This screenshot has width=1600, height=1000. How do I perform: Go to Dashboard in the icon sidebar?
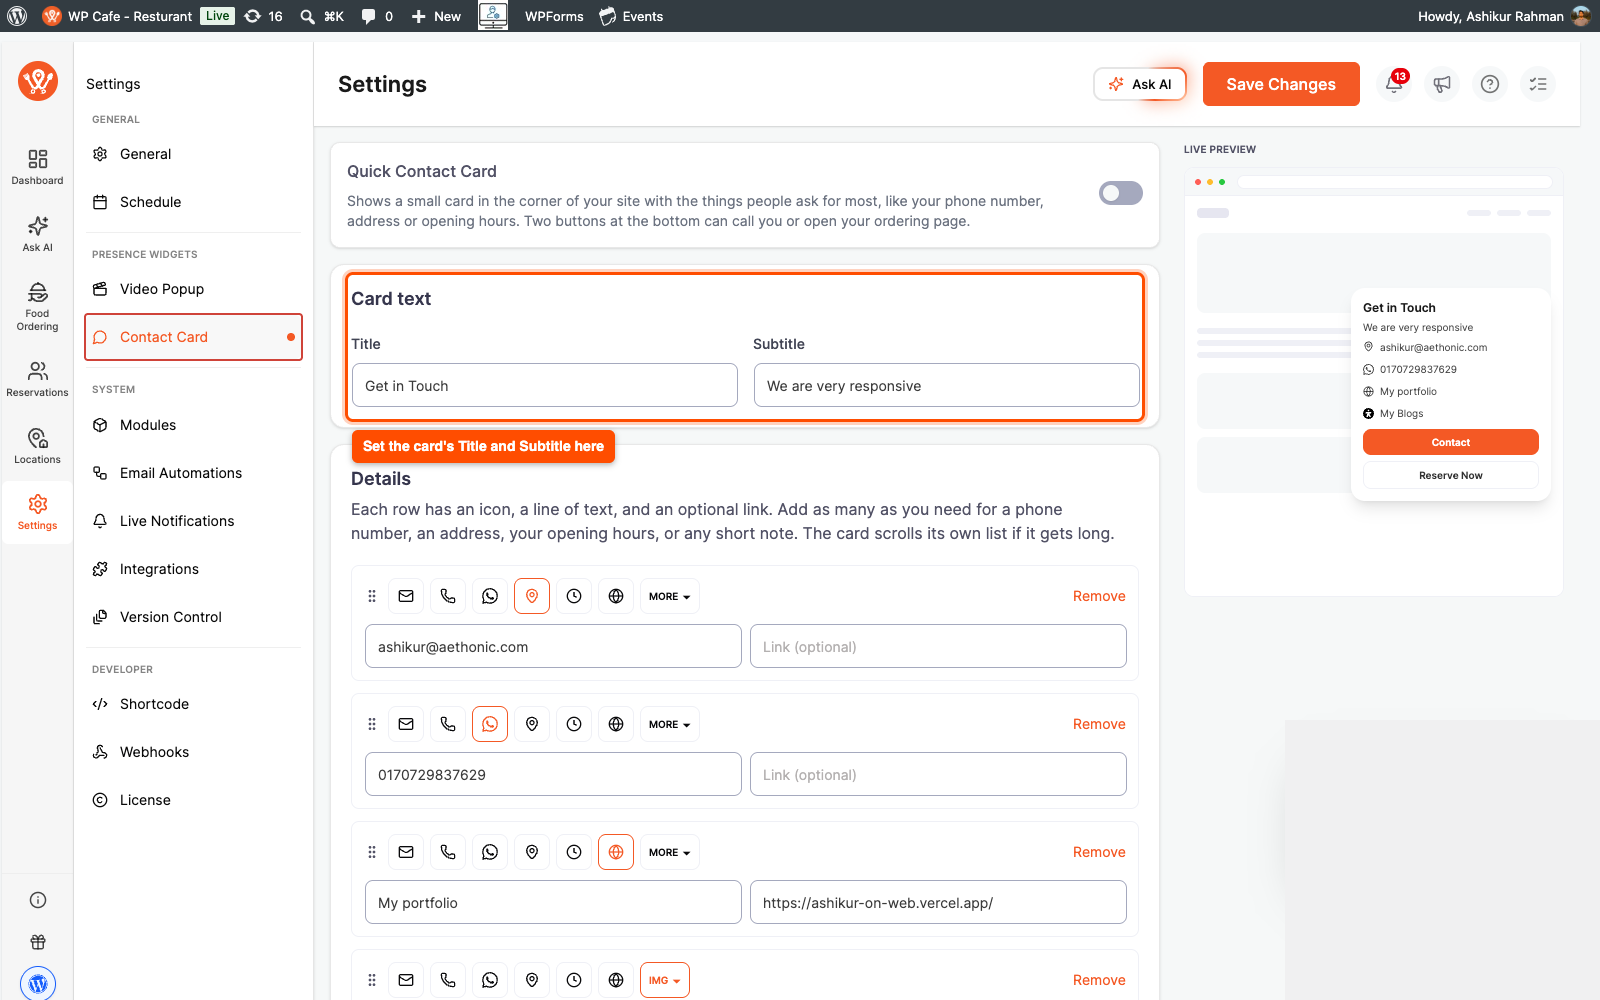tap(37, 167)
